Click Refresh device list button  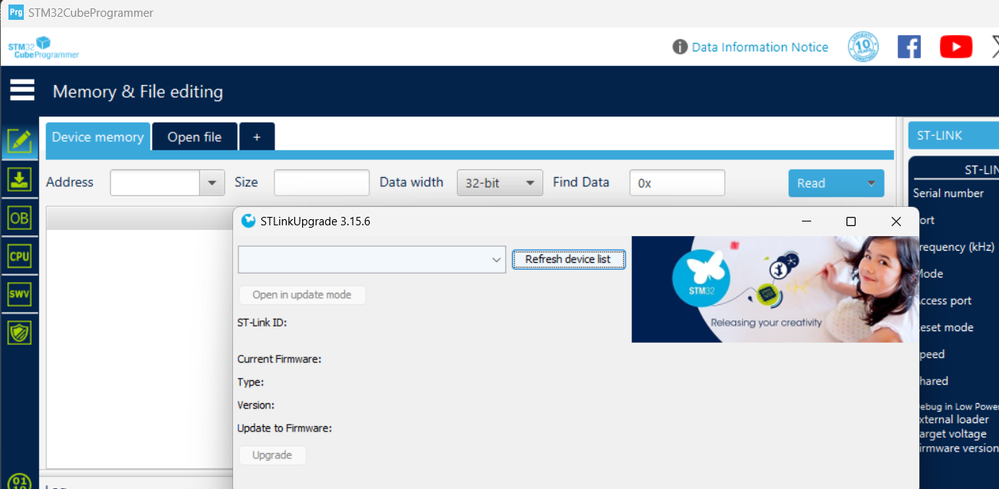[x=568, y=259]
